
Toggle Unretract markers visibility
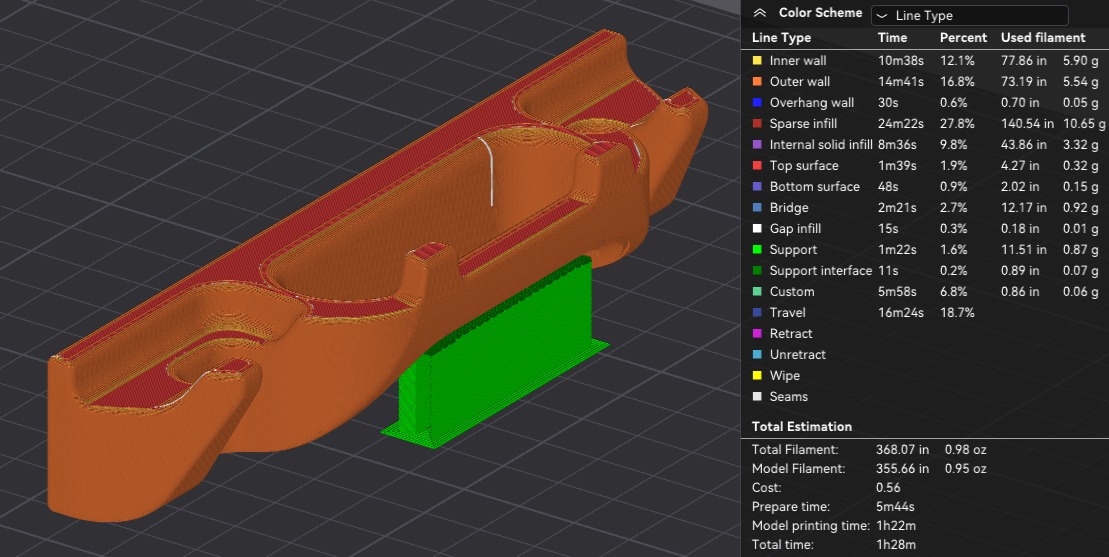pyautogui.click(x=798, y=355)
